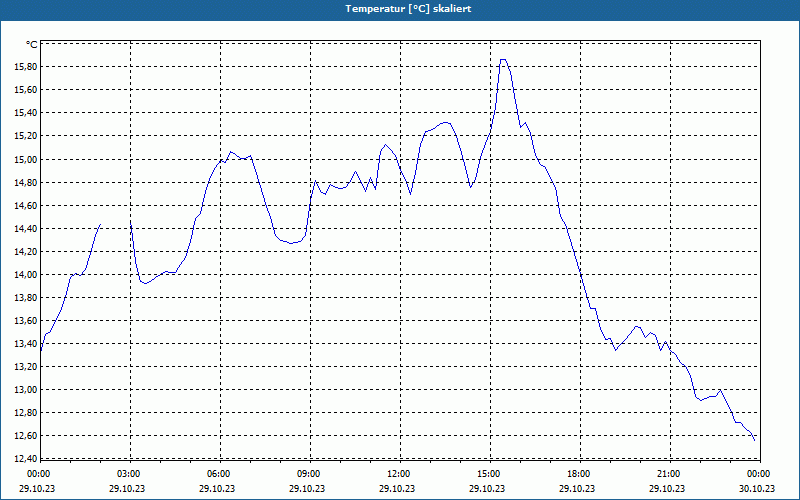800x500 pixels.
Task: Click the 15,20 y-axis value
Action: pyautogui.click(x=25, y=136)
